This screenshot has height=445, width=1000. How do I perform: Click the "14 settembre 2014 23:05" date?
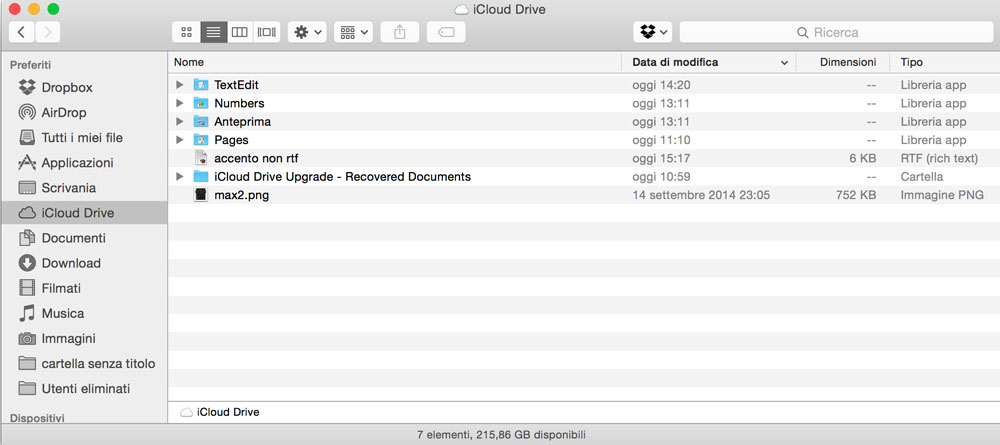click(x=701, y=195)
